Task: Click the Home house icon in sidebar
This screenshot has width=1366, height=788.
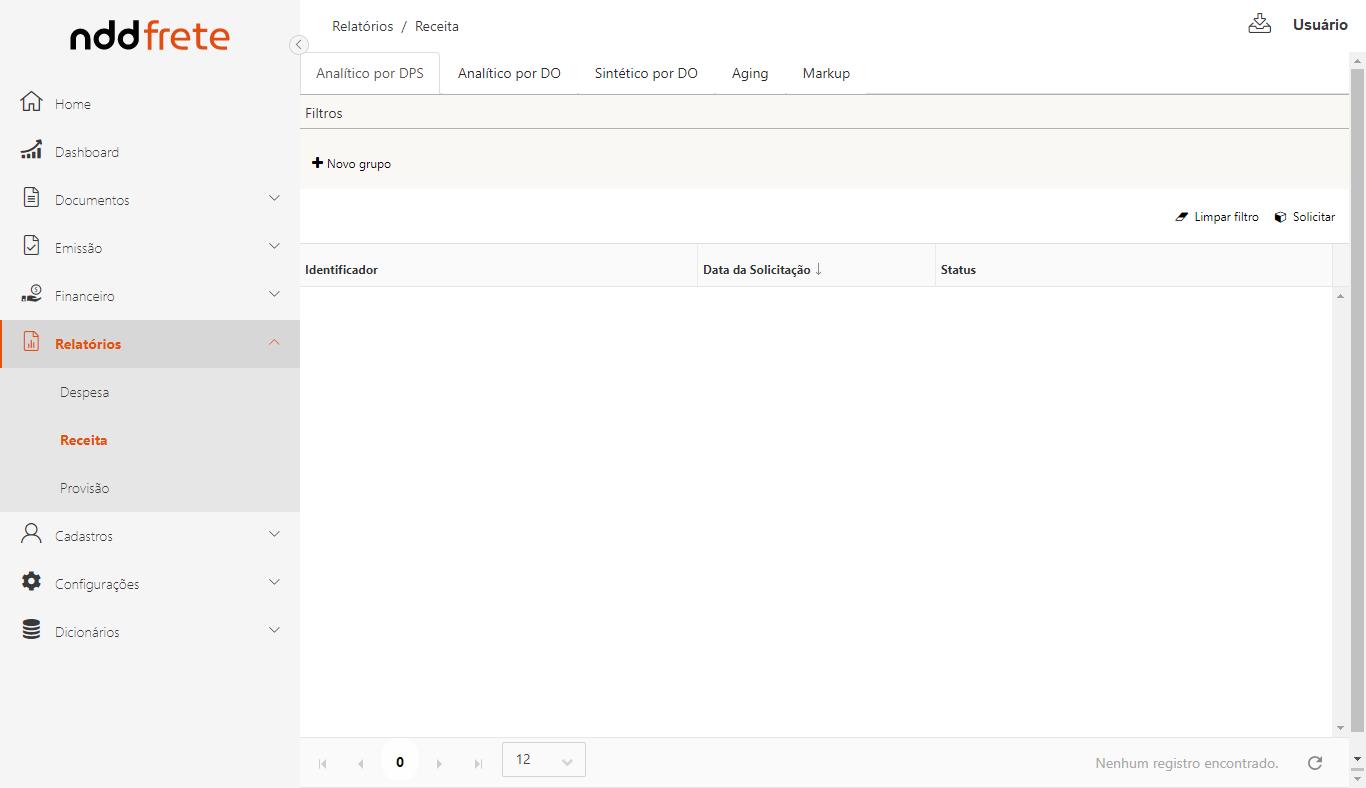Action: tap(32, 103)
